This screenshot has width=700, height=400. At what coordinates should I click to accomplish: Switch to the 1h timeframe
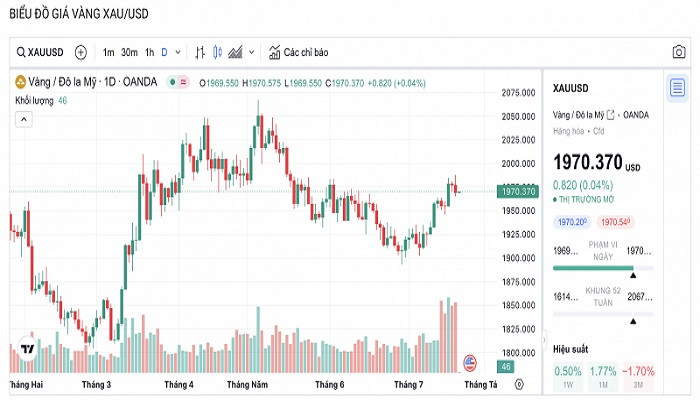coord(149,52)
